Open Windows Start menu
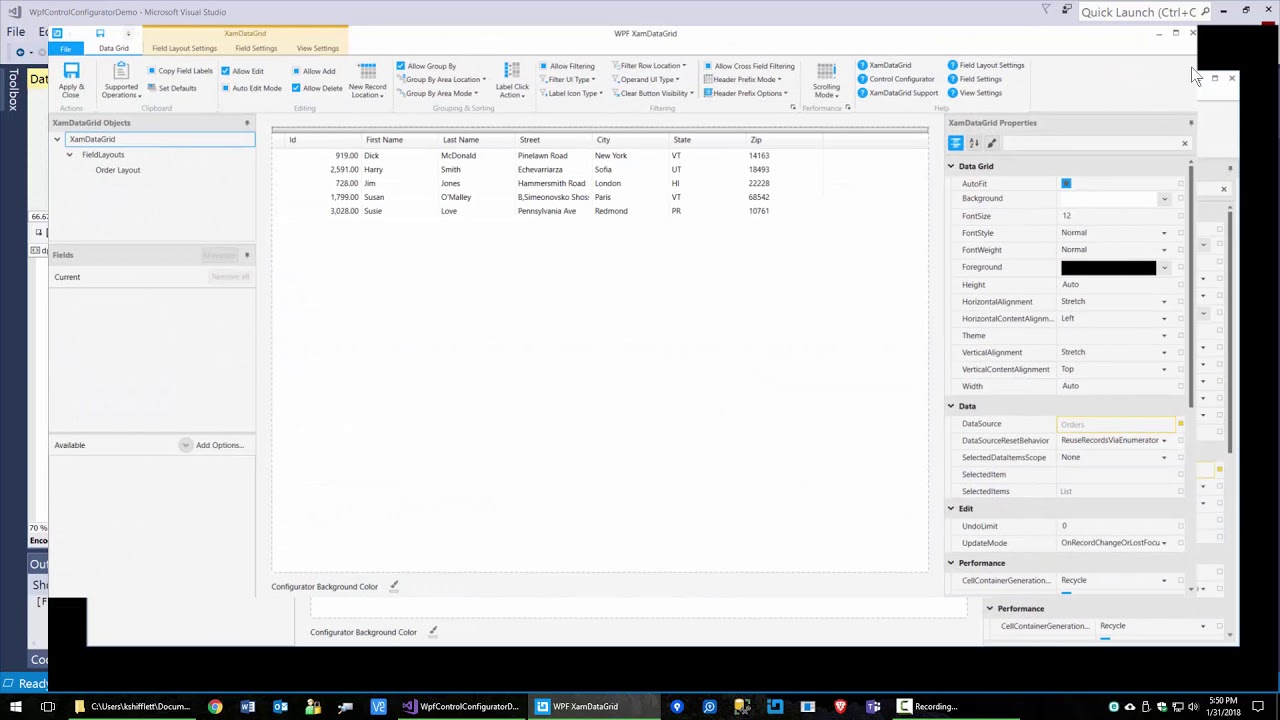Viewport: 1280px width, 720px height. pos(16,707)
